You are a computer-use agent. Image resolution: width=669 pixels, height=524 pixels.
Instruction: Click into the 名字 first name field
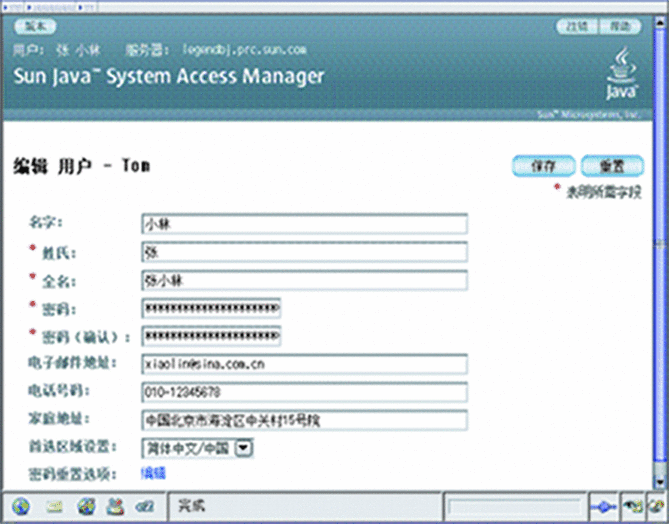(x=304, y=224)
